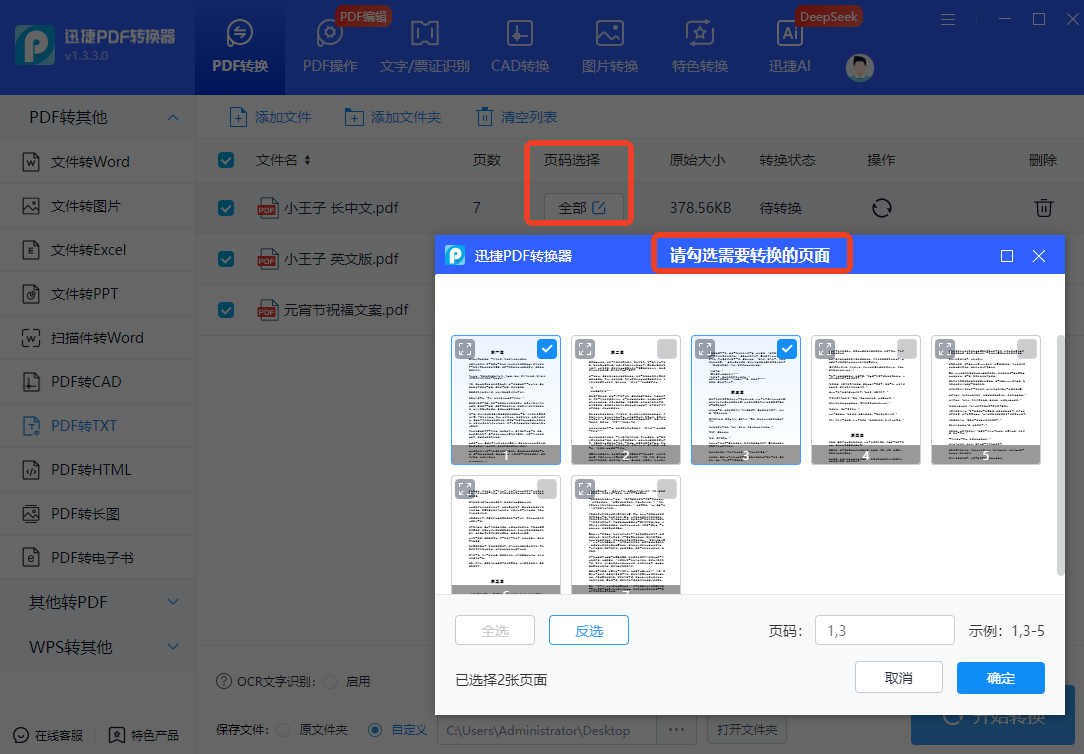Click the 全选 button
1084x754 pixels.
coord(495,630)
